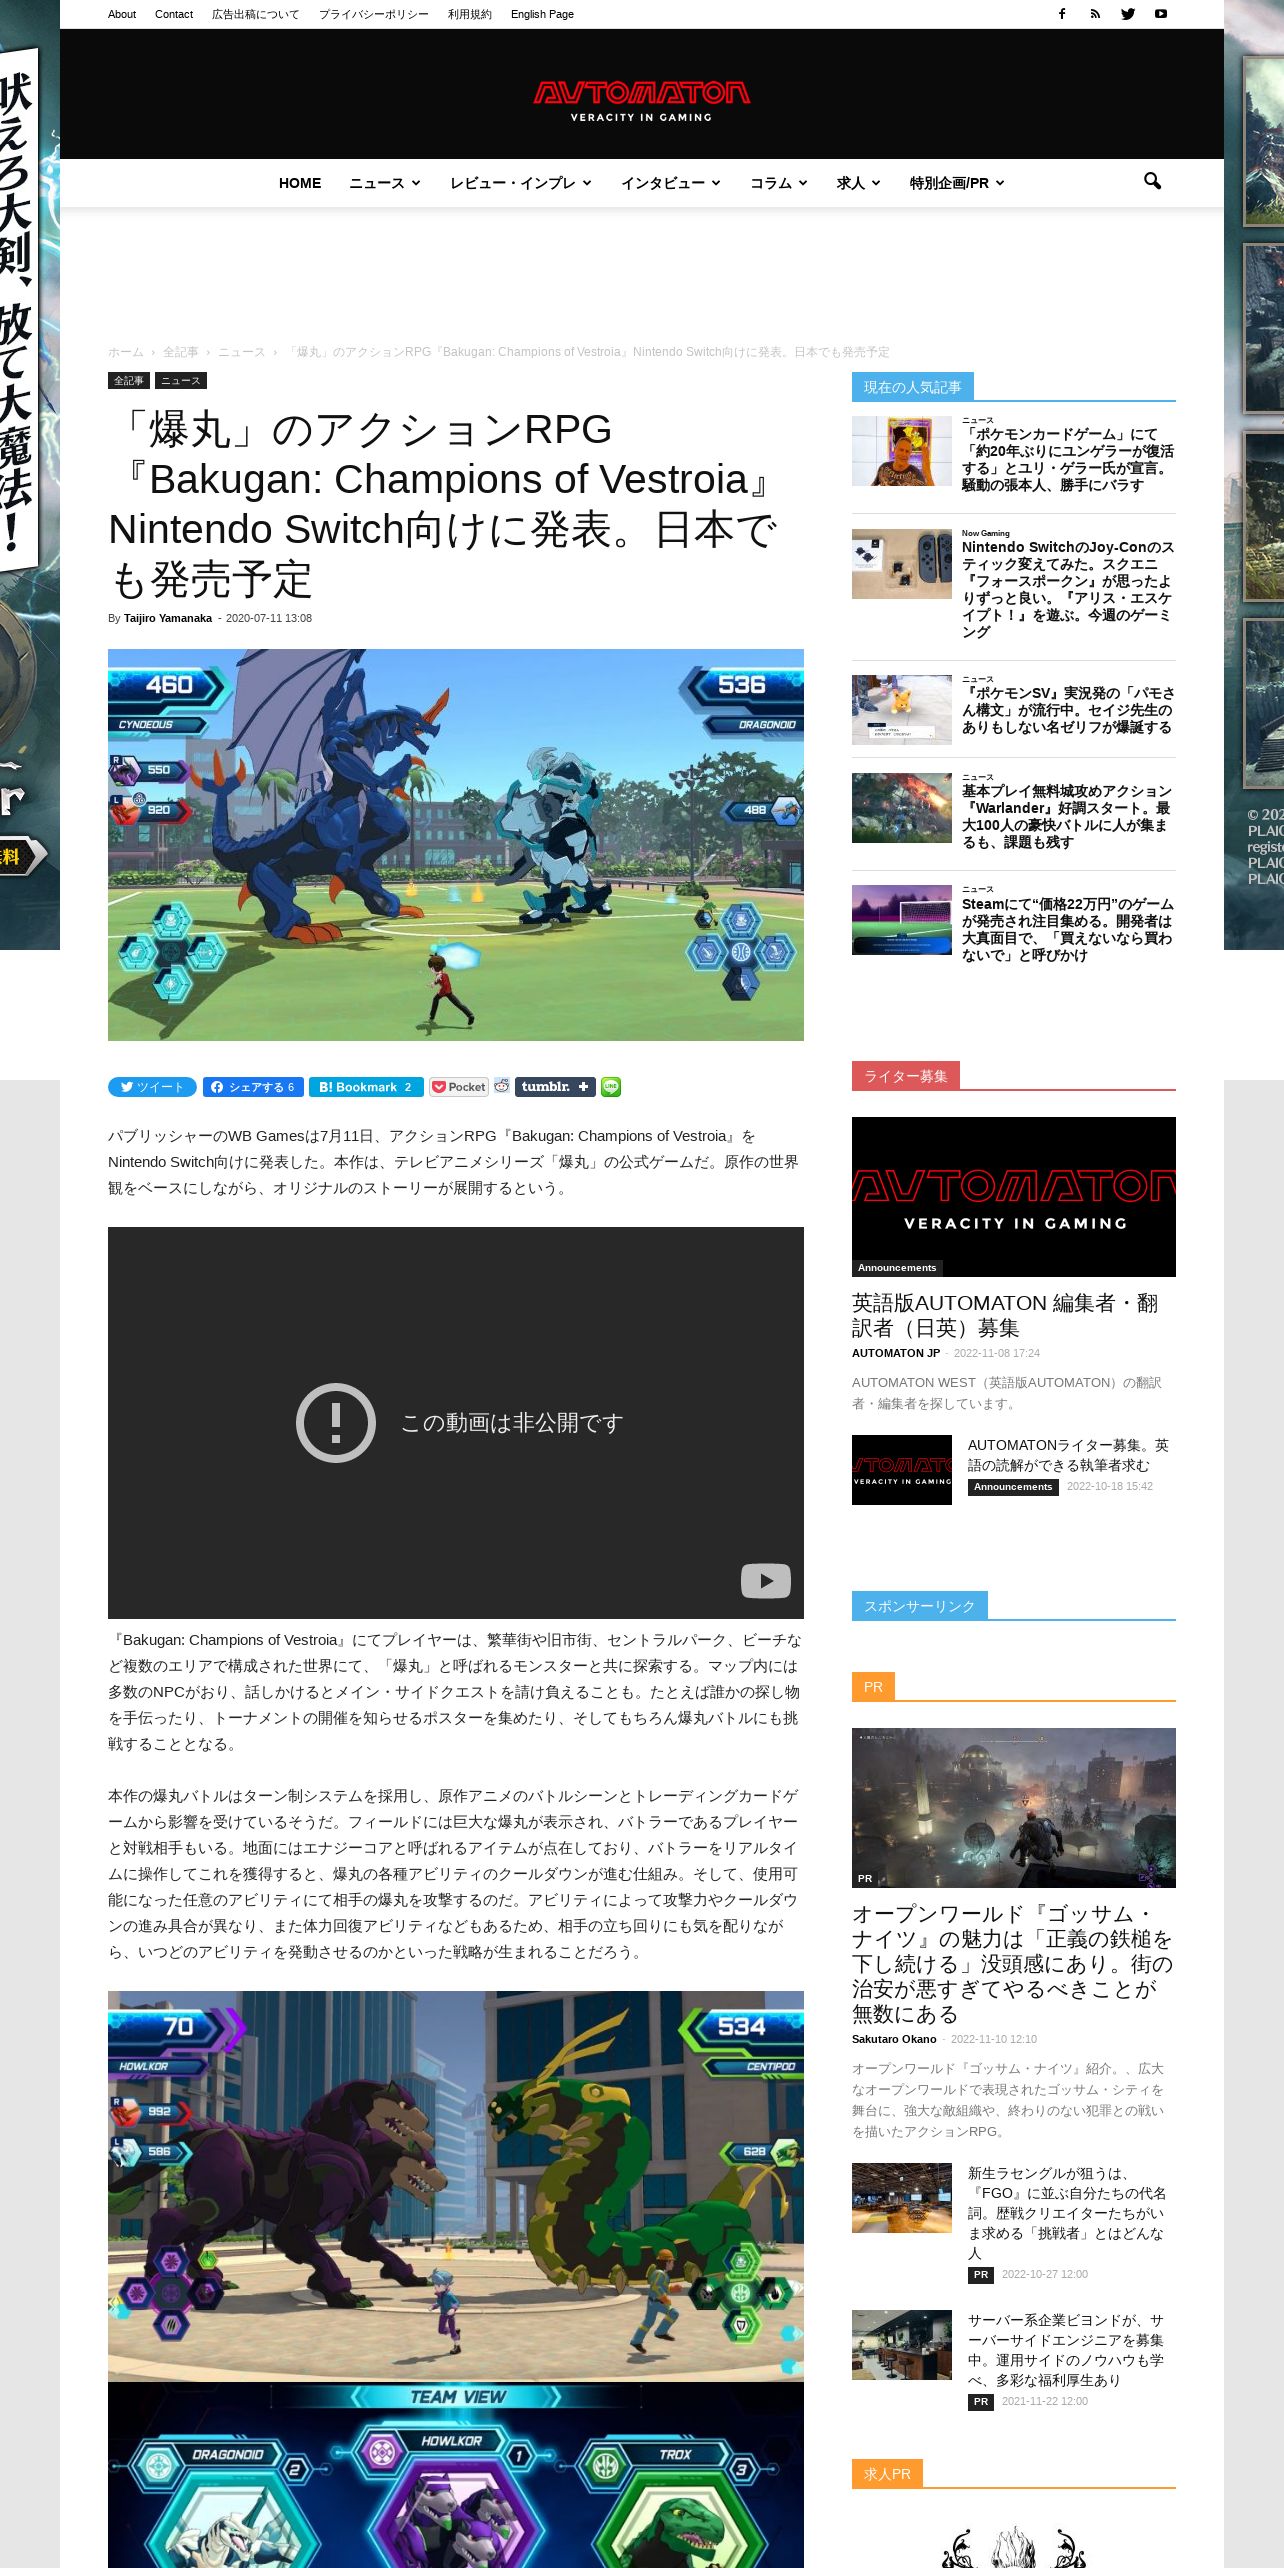The height and width of the screenshot is (2568, 1284).
Task: Open the Twitter icon in the top bar
Action: click(x=1128, y=14)
